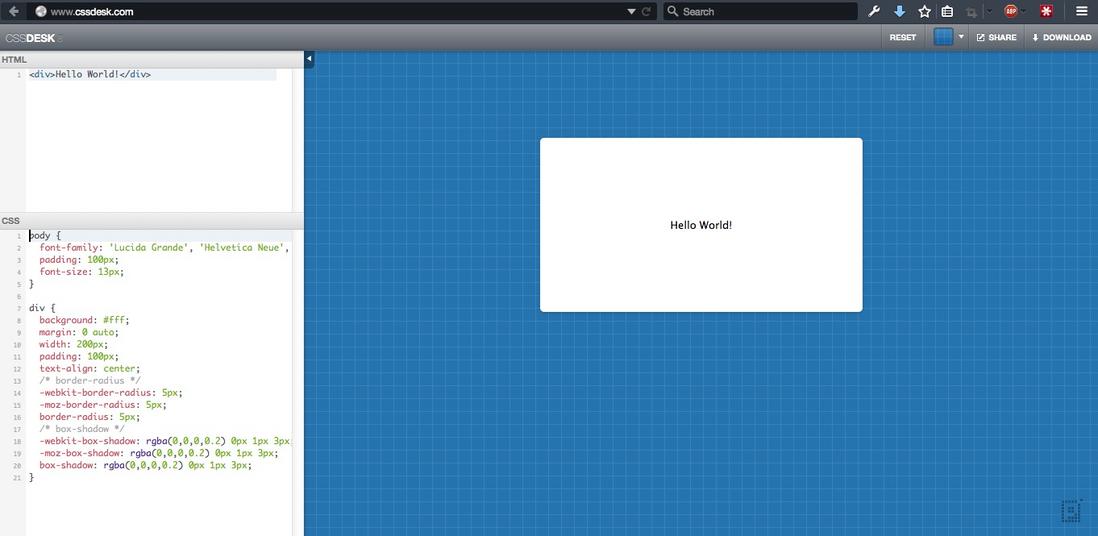Screen dimensions: 1098x536
Task: Click the globe site identity icon
Action: click(41, 11)
